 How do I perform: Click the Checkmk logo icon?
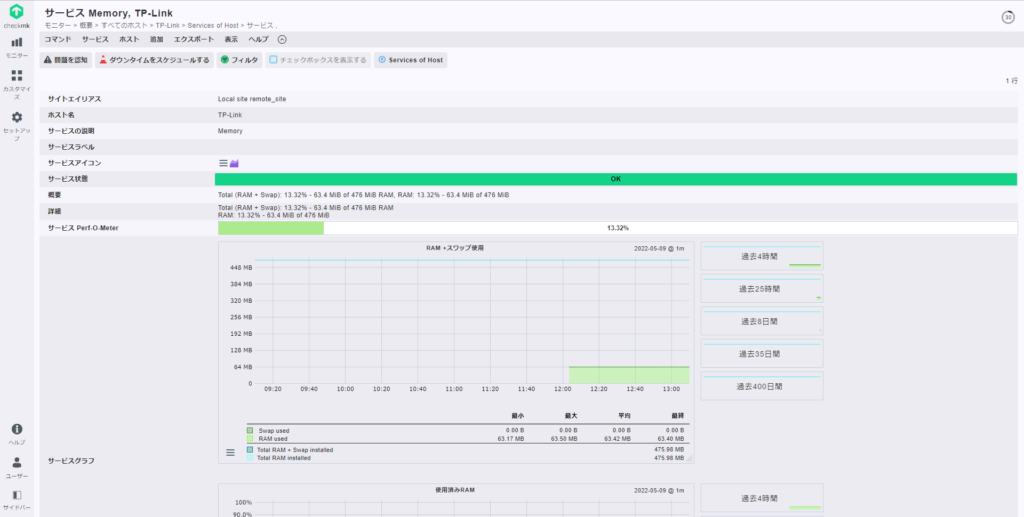coord(16,12)
